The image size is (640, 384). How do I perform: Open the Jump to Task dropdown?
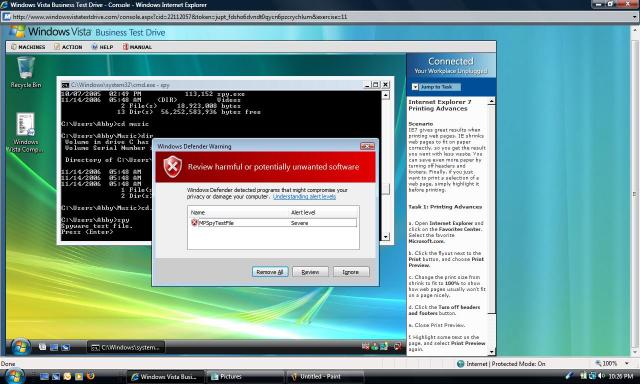coord(436,87)
